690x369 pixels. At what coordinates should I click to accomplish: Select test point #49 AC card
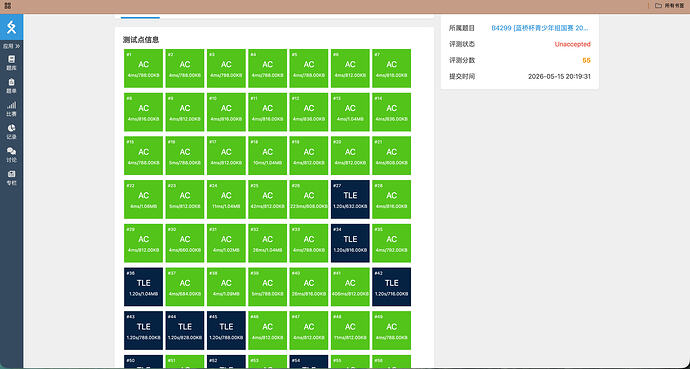click(392, 331)
